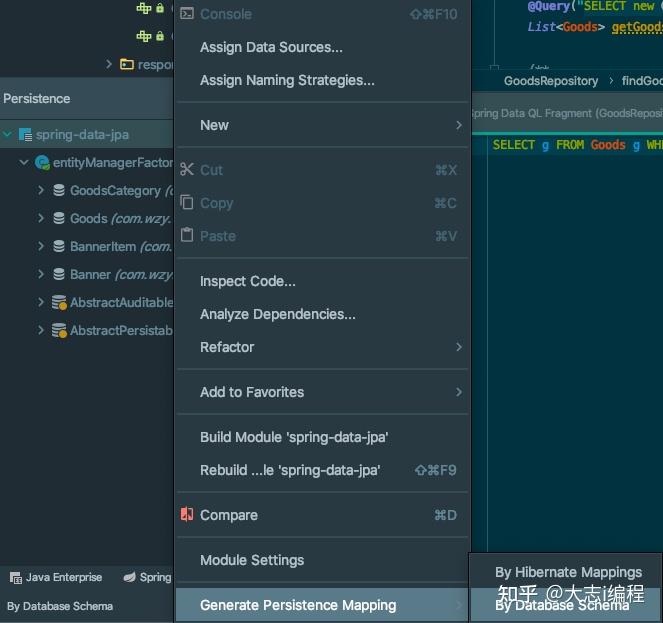Collapse the entityManagerFactory tree node
This screenshot has width=663, height=623.
point(24,162)
